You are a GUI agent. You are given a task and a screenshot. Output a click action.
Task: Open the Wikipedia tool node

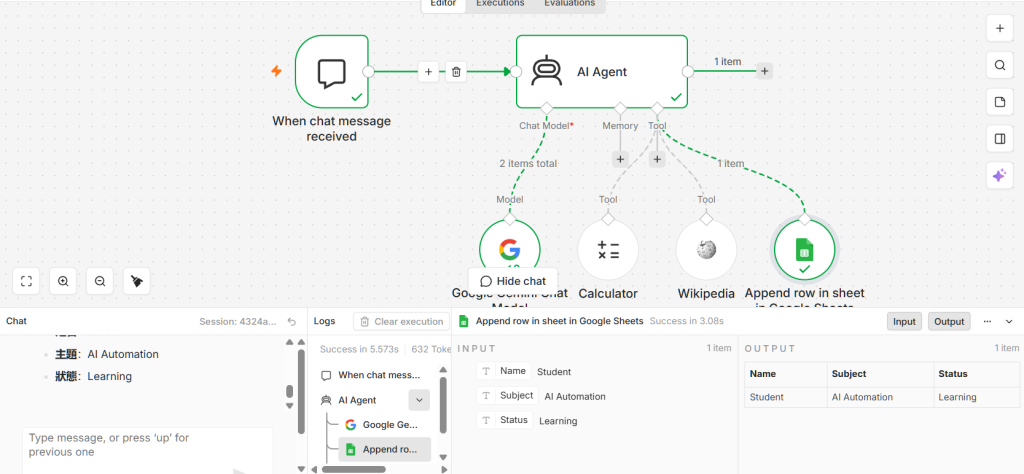tap(706, 249)
